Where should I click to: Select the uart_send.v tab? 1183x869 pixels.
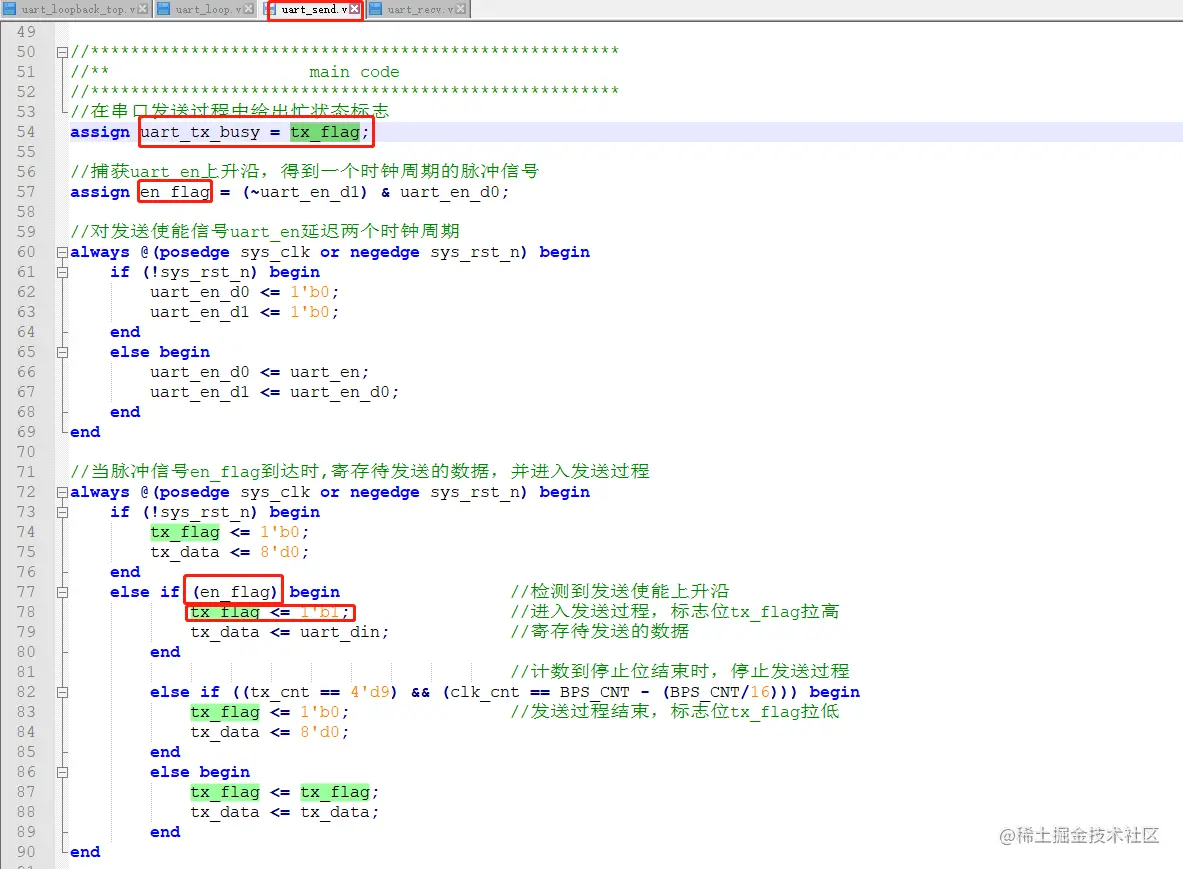[315, 9]
